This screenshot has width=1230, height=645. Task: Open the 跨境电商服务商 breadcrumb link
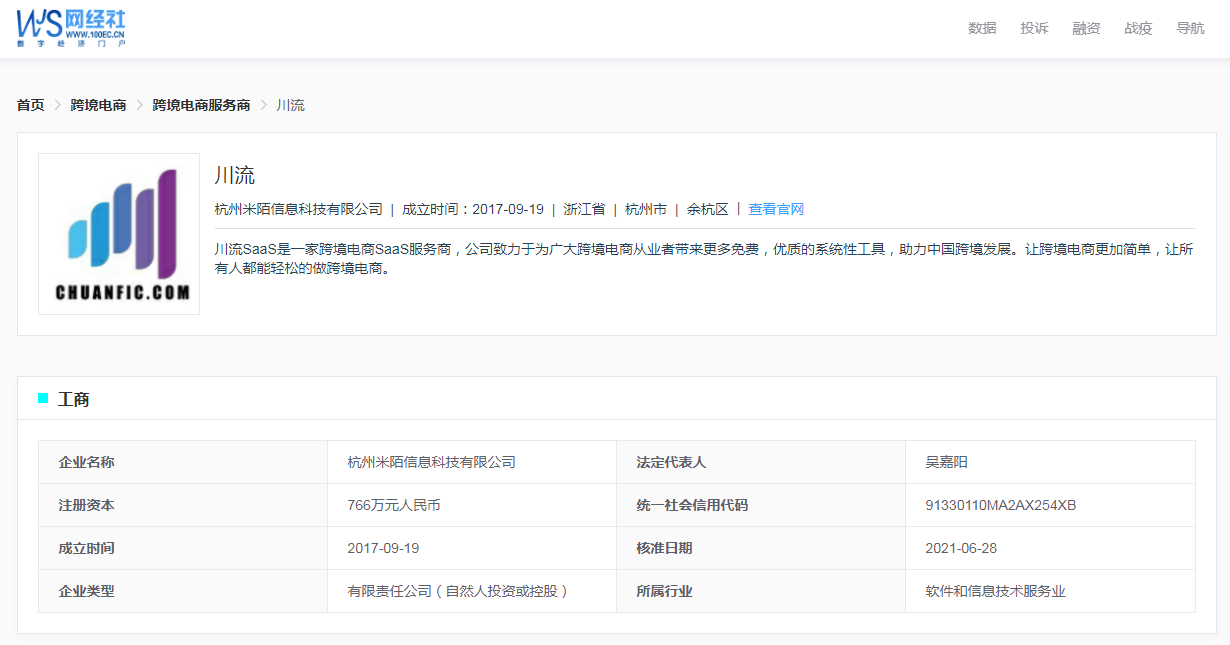tap(201, 105)
